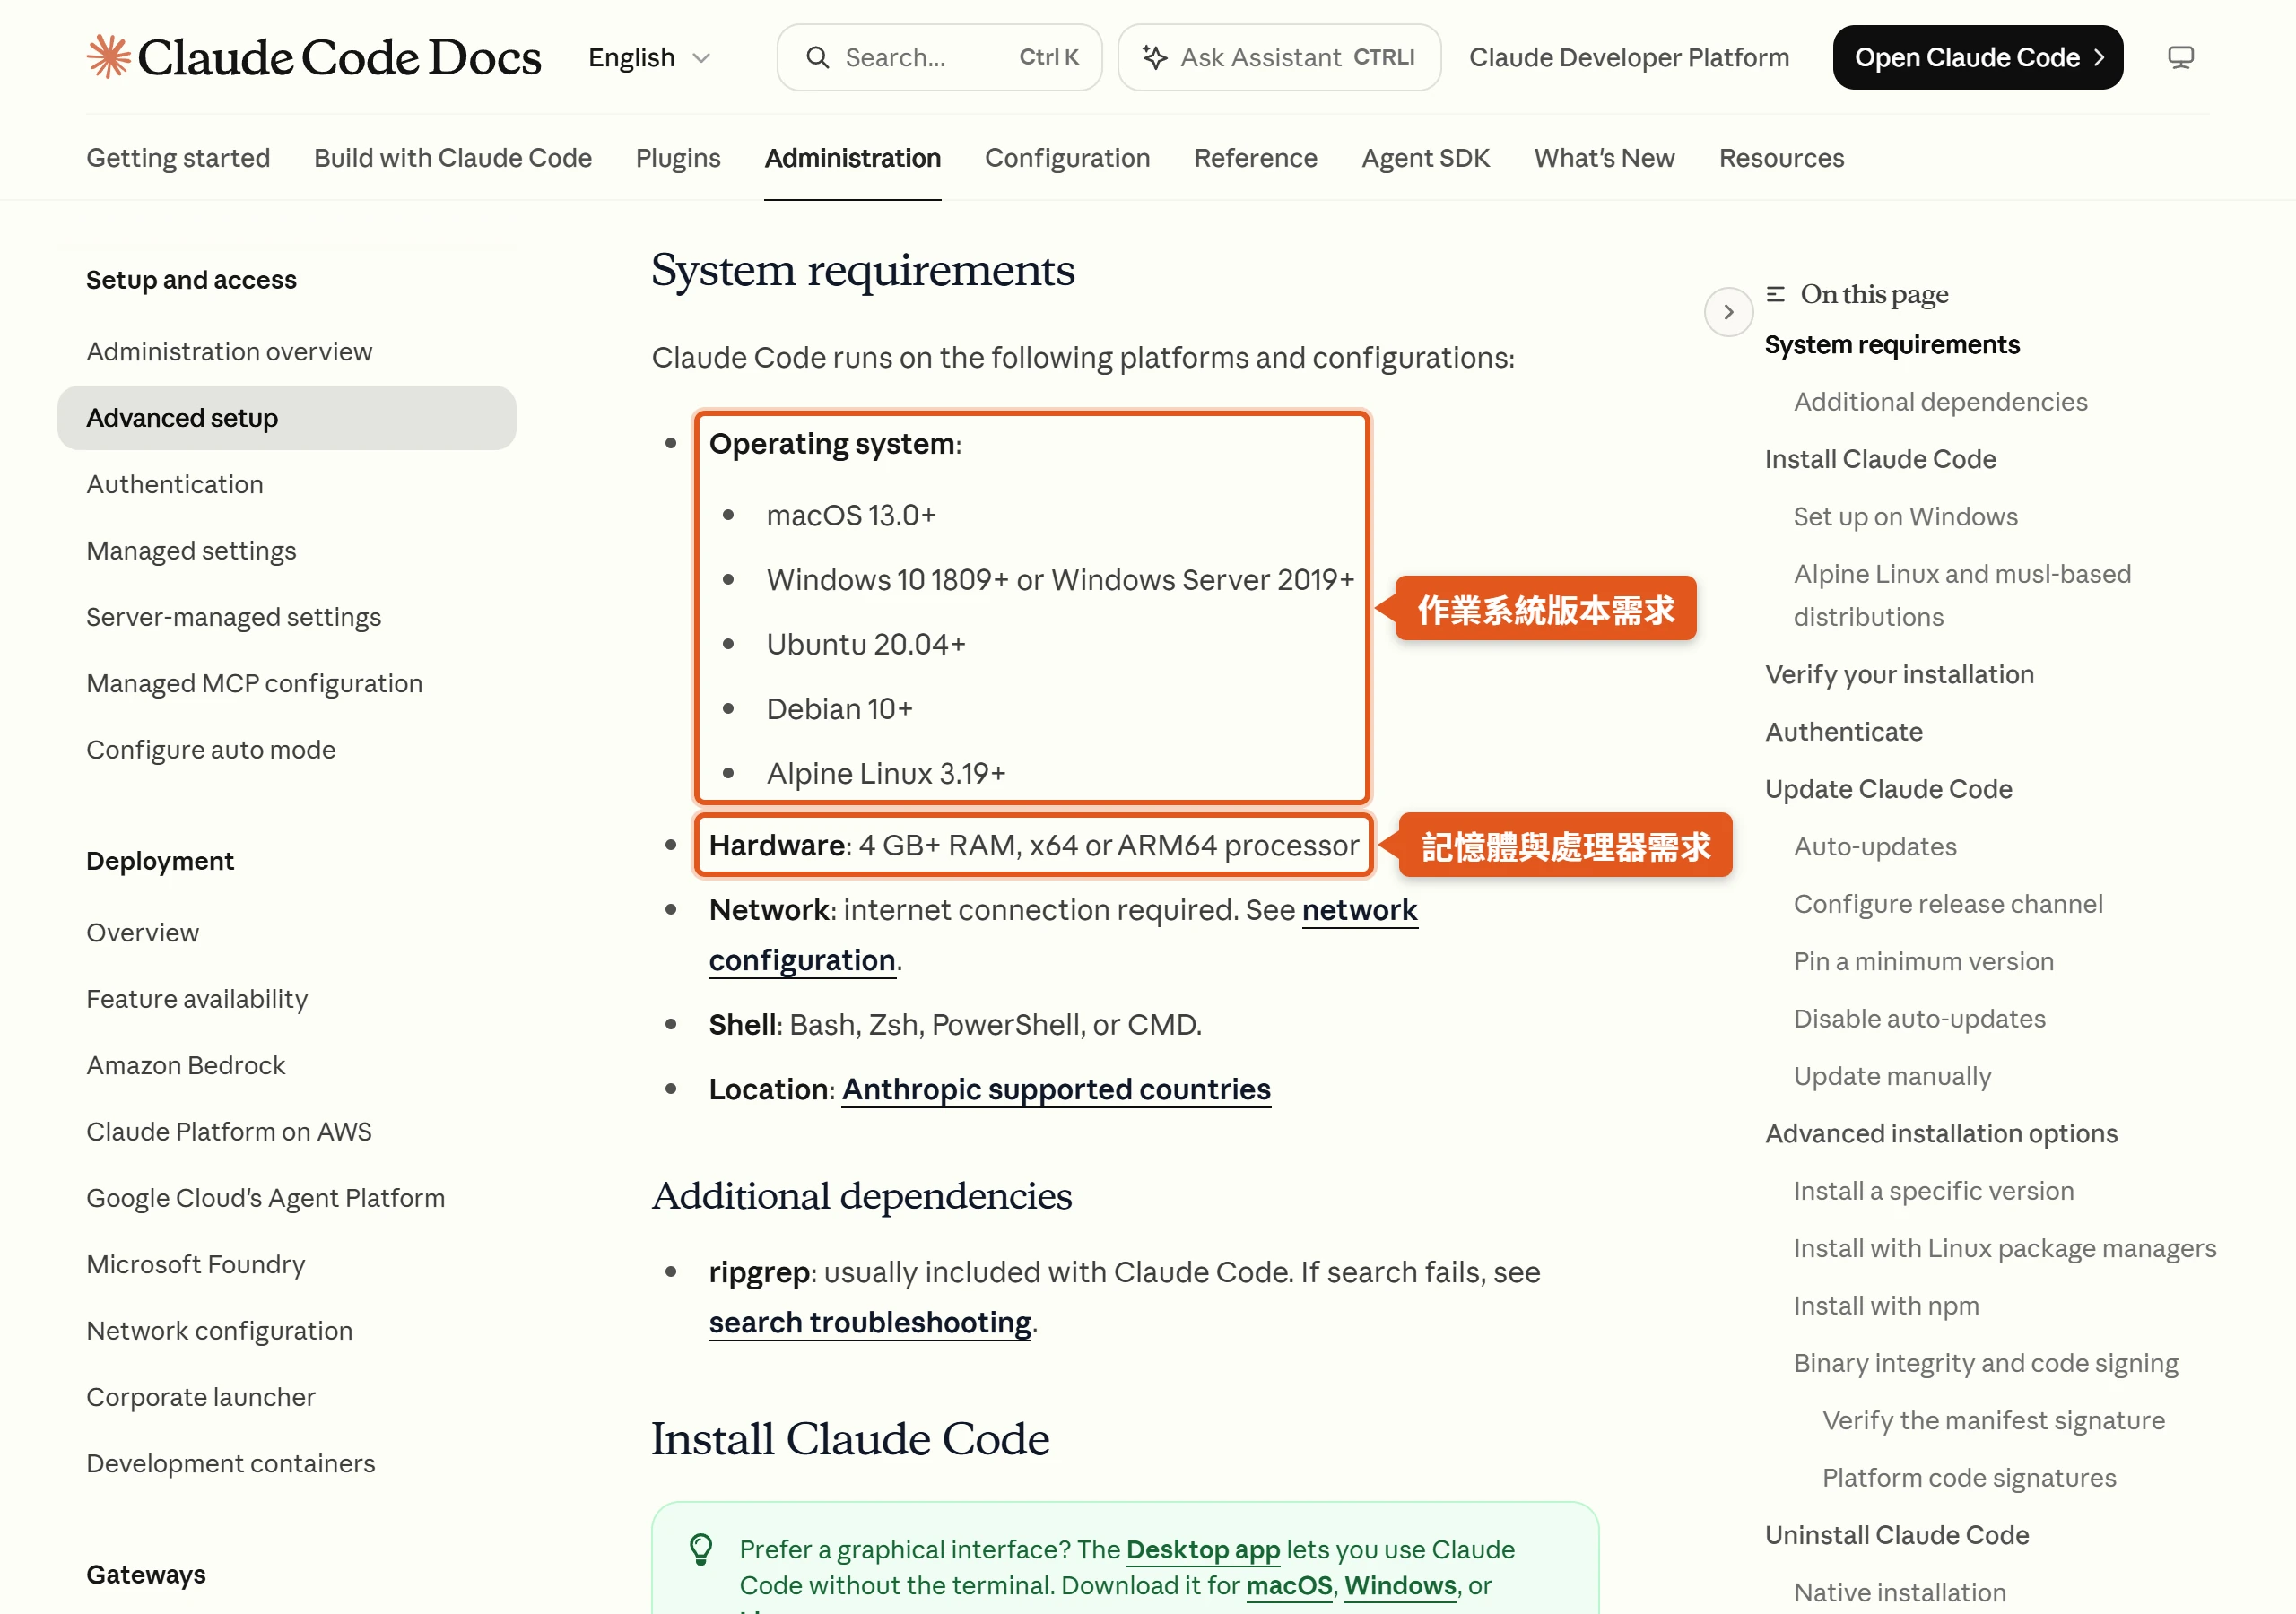Screen dimensions: 2296x1614
Task: Focus the Search input field
Action: [x=939, y=58]
